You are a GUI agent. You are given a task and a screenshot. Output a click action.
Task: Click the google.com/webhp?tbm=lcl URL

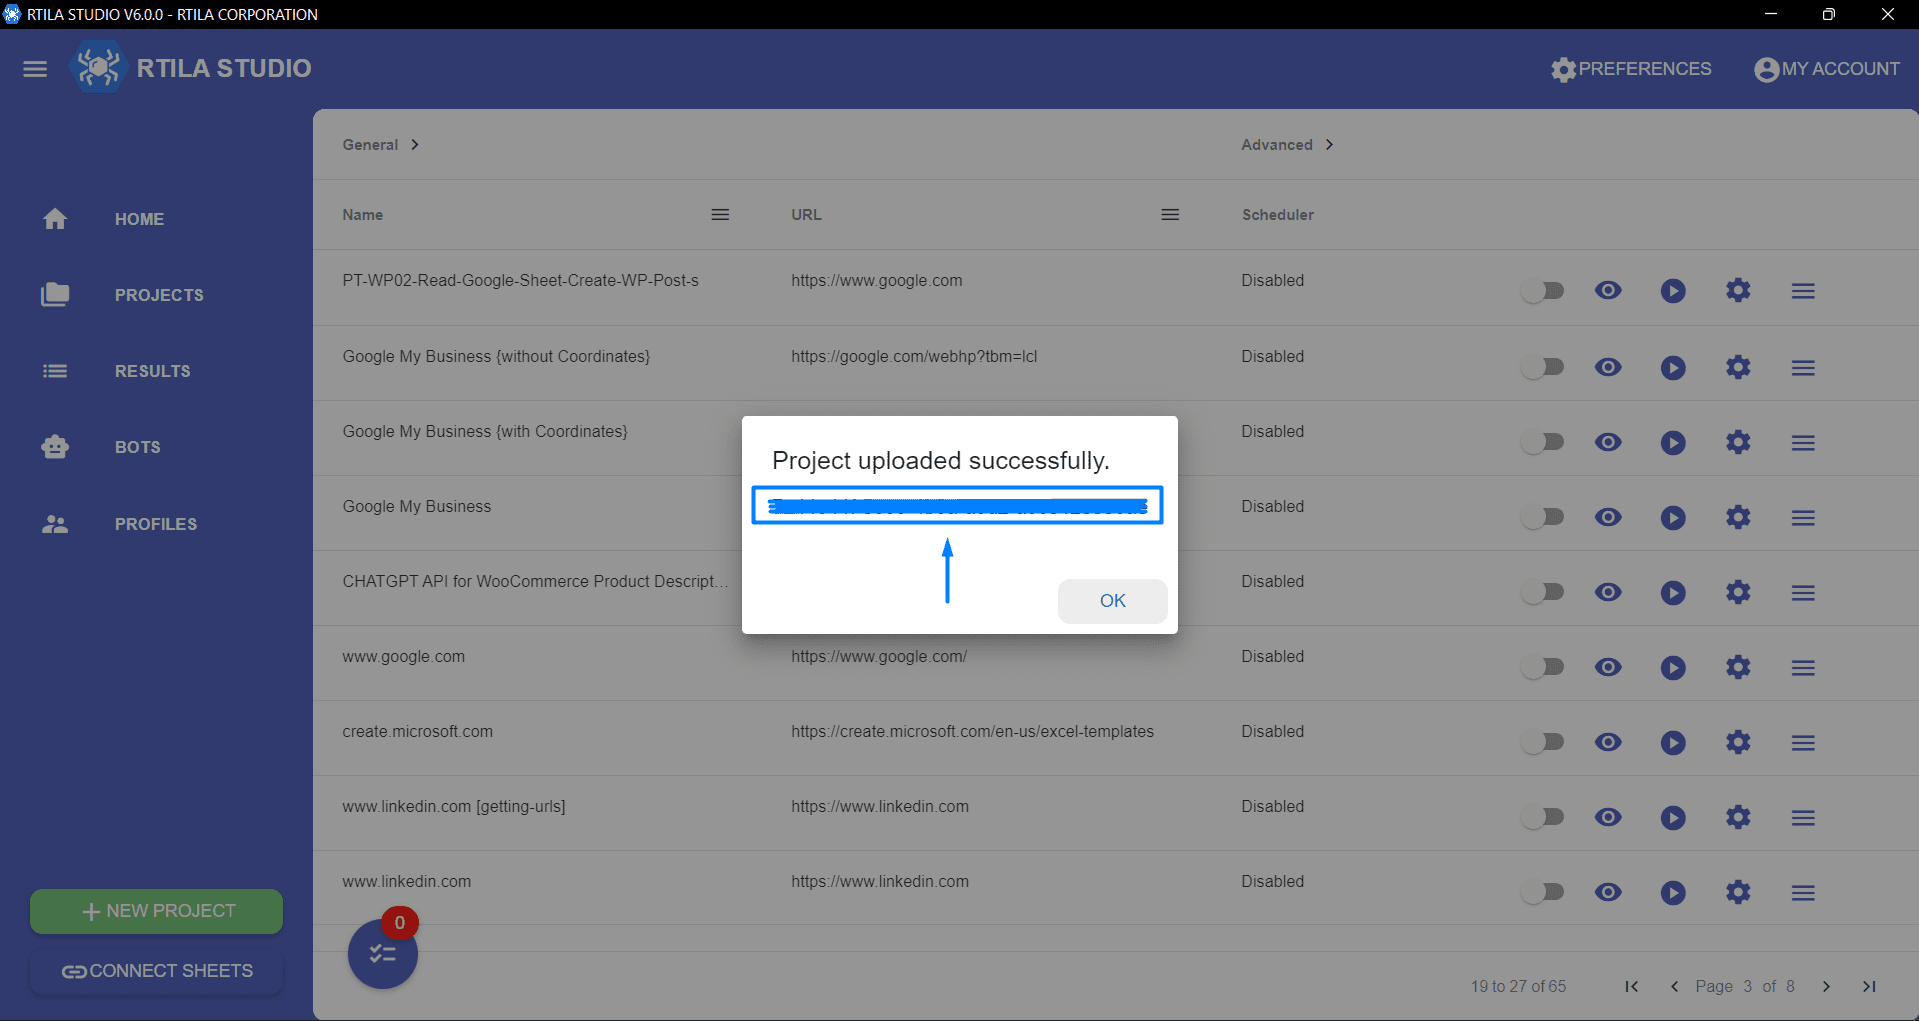click(x=914, y=357)
